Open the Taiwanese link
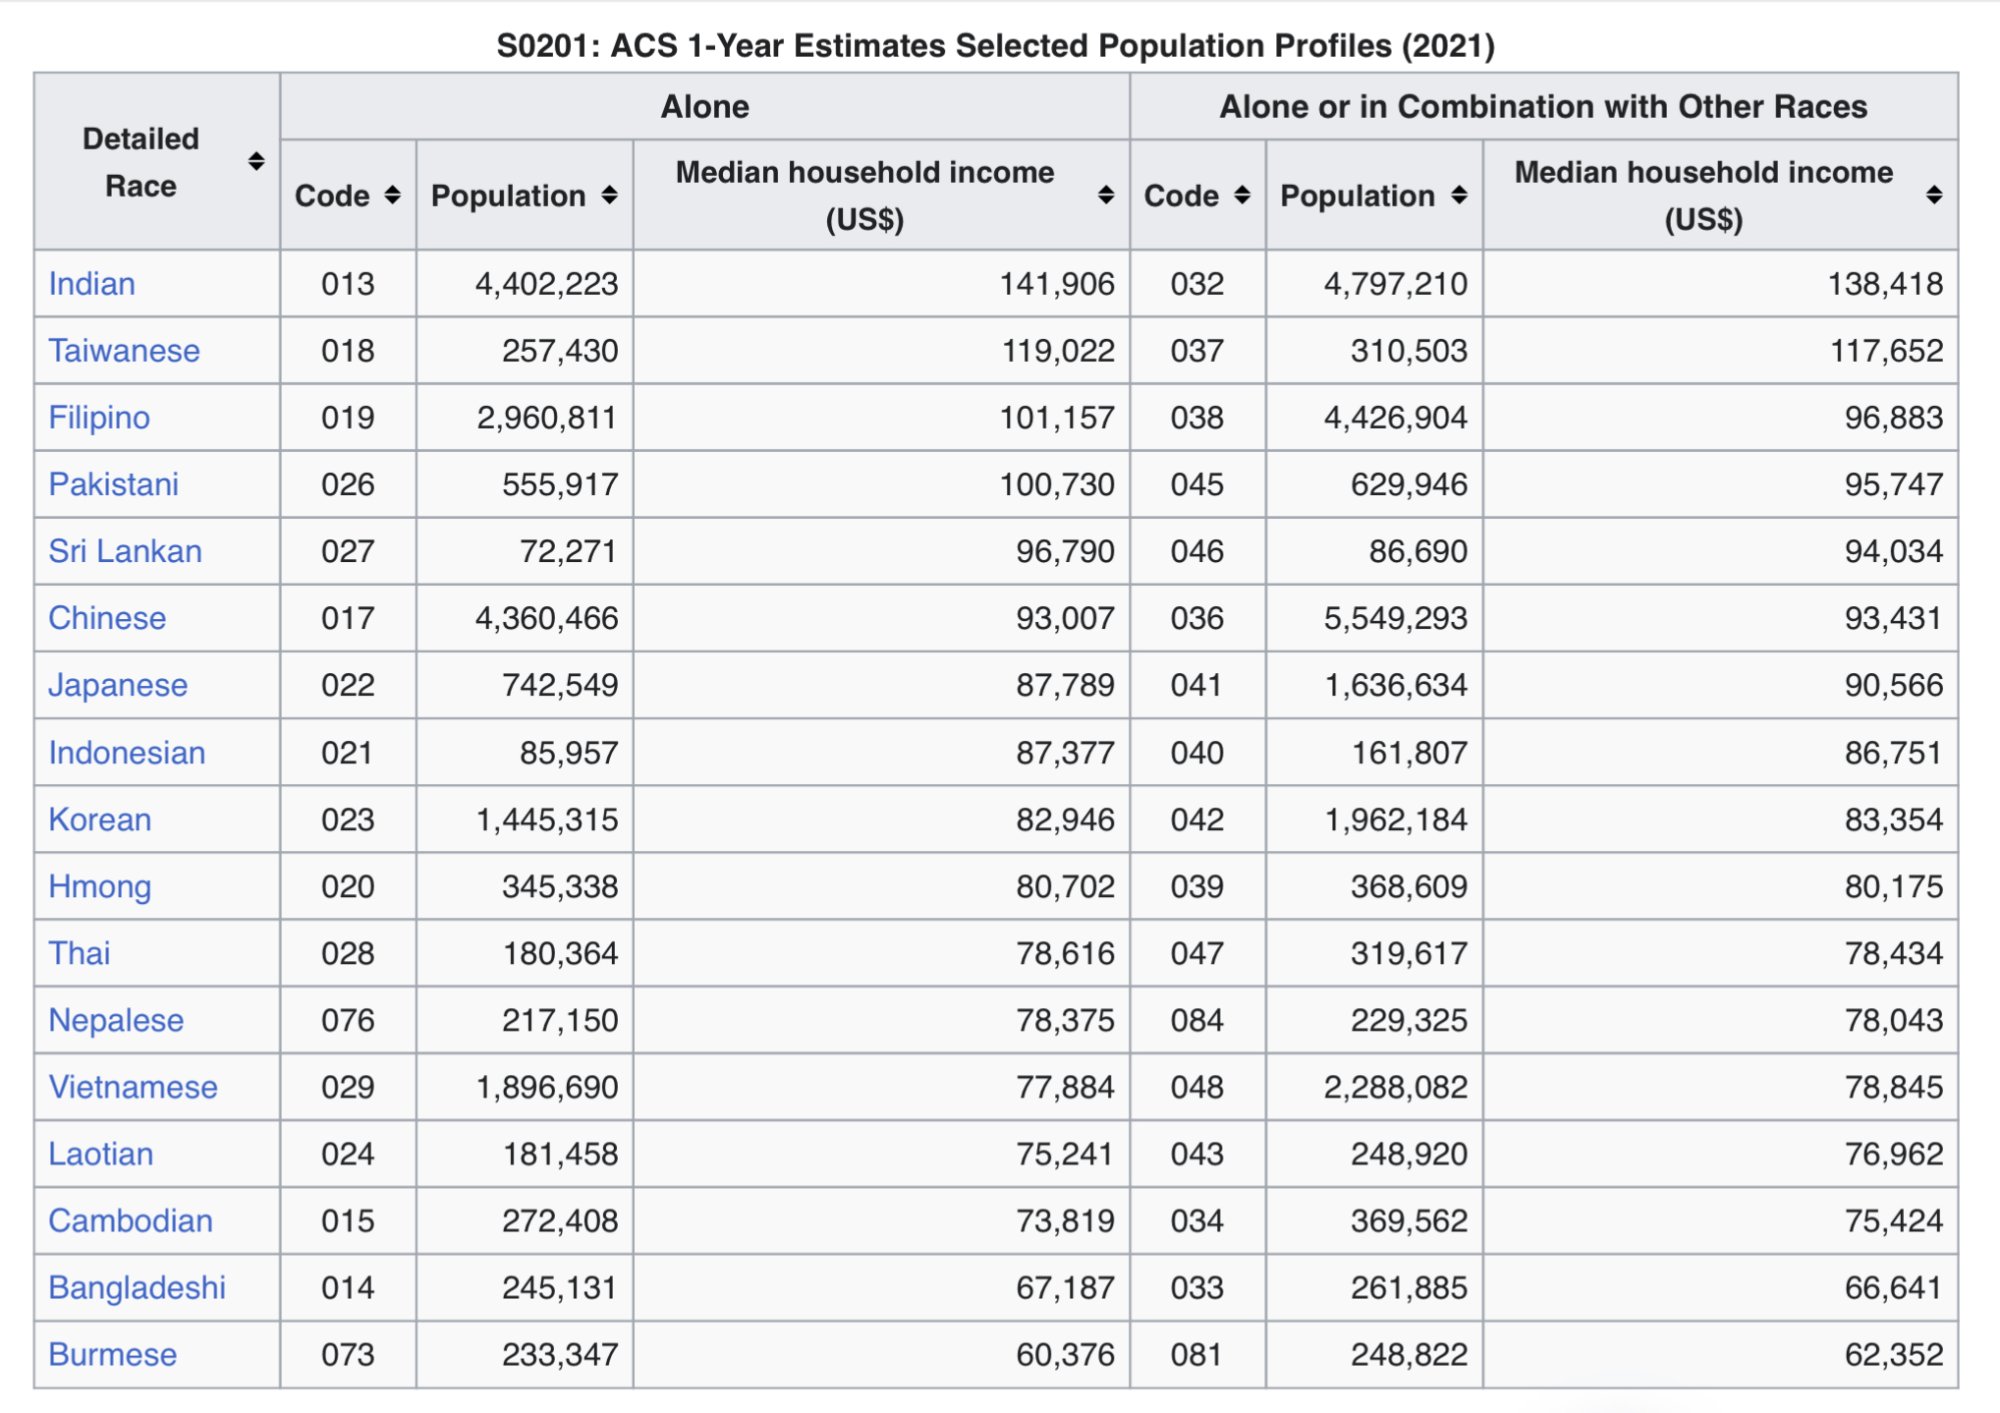2000x1413 pixels. [124, 351]
